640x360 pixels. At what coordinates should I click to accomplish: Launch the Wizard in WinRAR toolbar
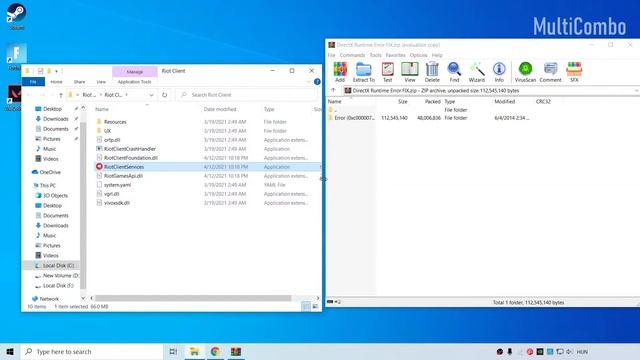coord(476,72)
